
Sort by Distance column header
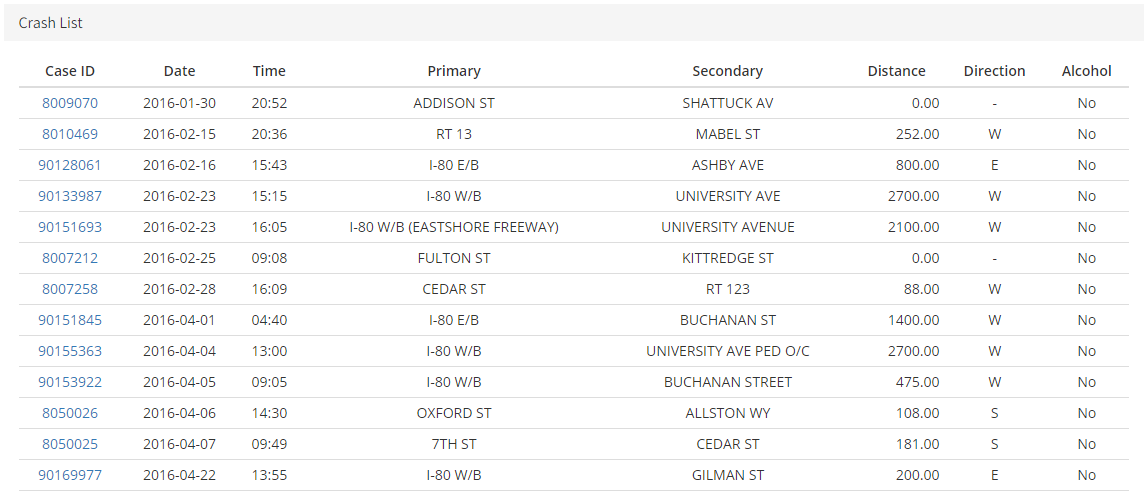pos(896,71)
